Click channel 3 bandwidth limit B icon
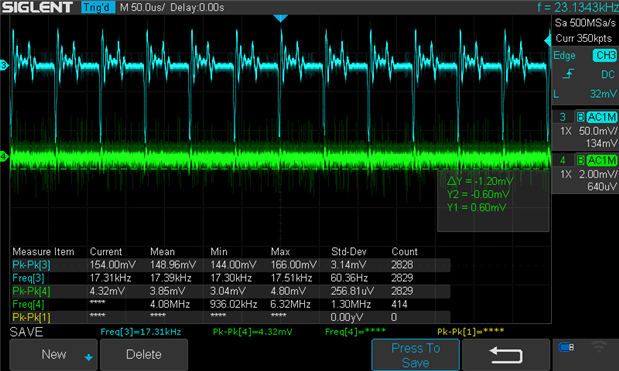Screen dimensions: 619x371 point(580,117)
